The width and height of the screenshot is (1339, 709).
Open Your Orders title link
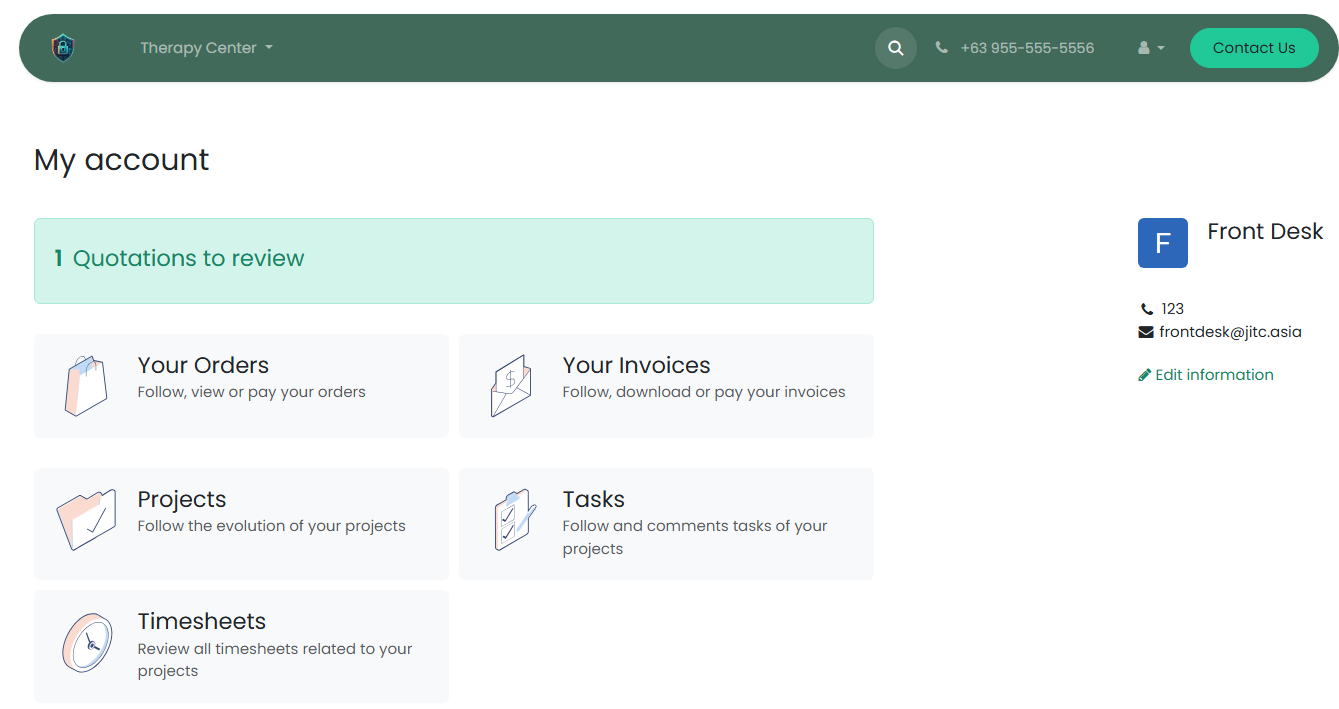coord(203,365)
